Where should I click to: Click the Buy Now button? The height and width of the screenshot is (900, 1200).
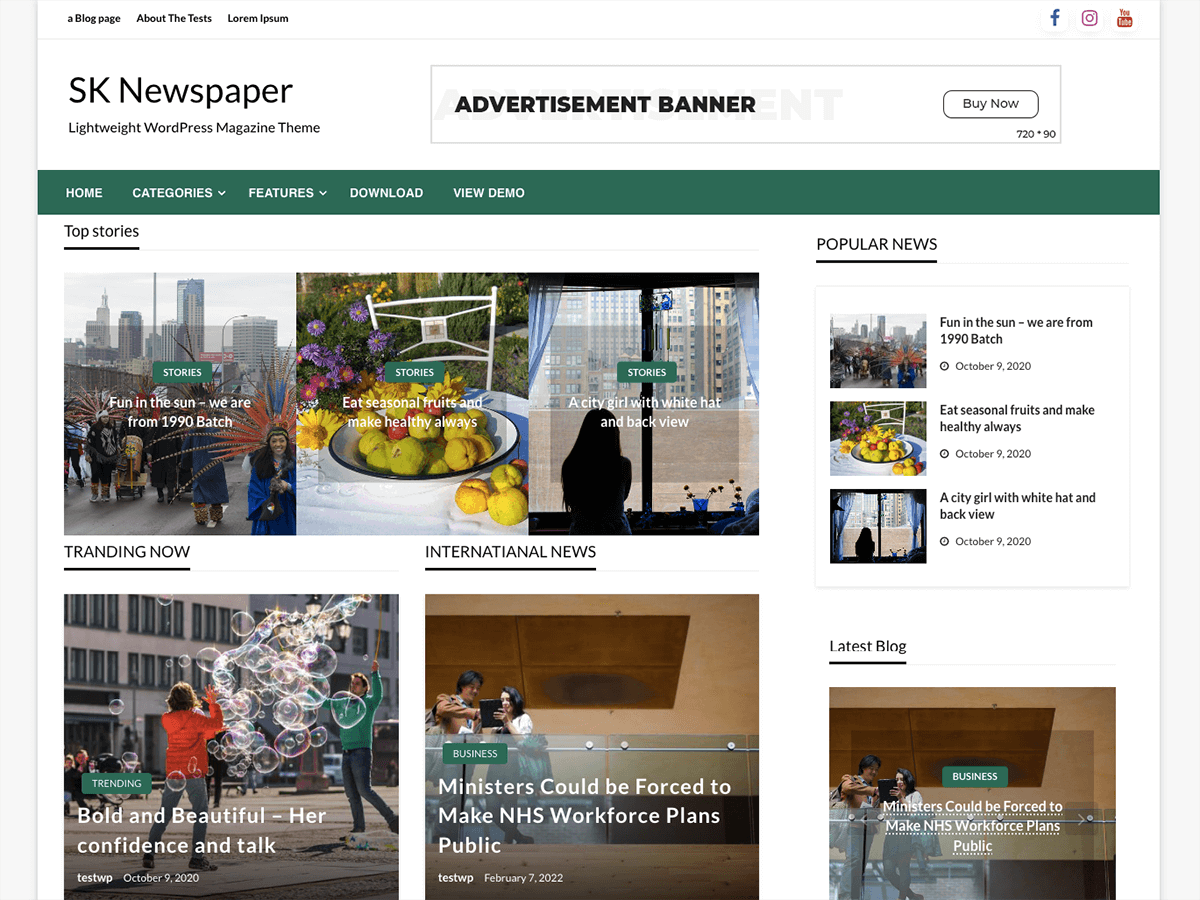(x=990, y=103)
